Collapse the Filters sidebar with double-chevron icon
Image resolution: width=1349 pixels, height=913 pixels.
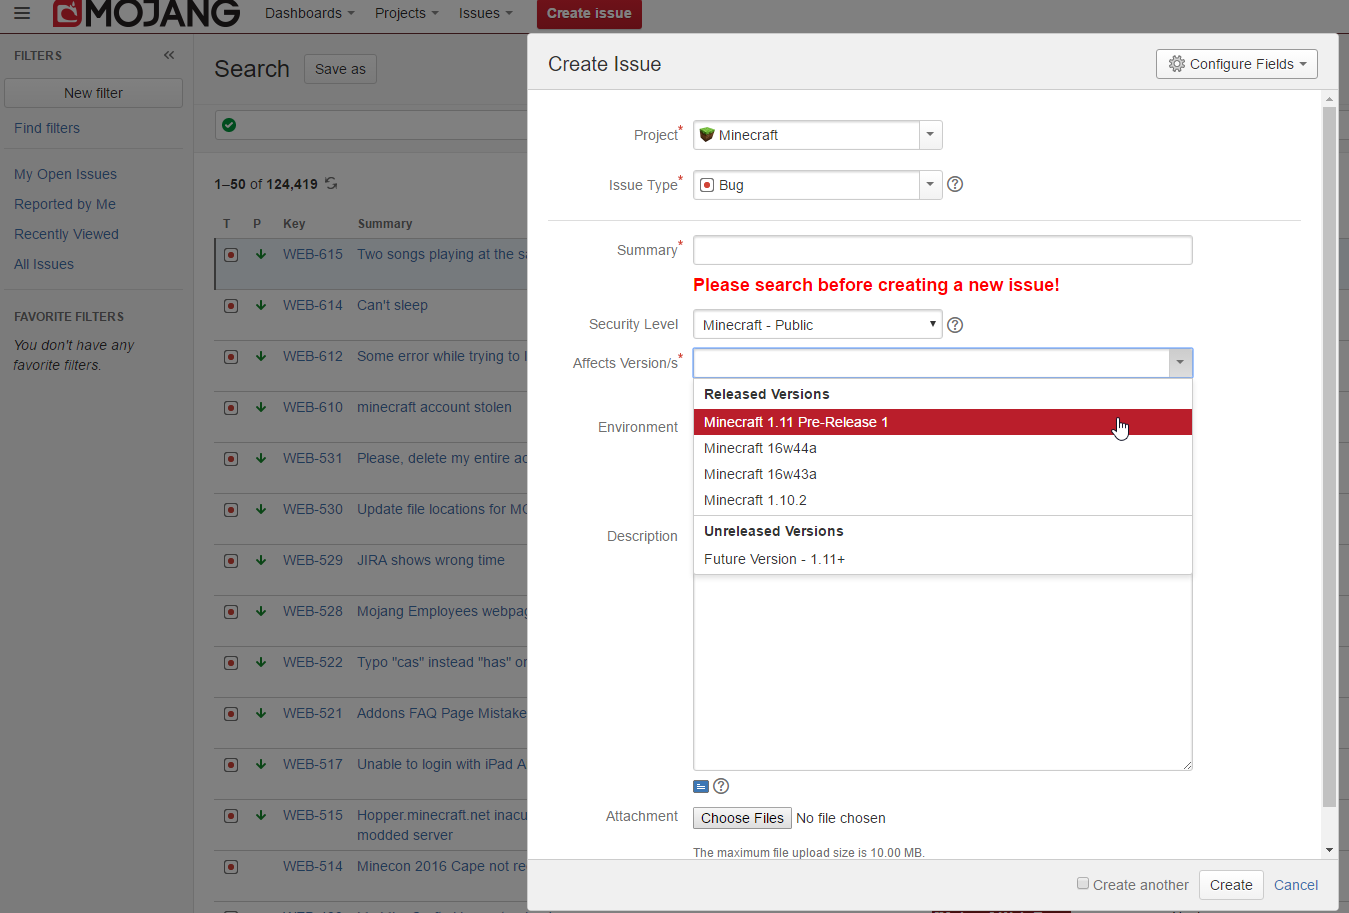pyautogui.click(x=169, y=55)
